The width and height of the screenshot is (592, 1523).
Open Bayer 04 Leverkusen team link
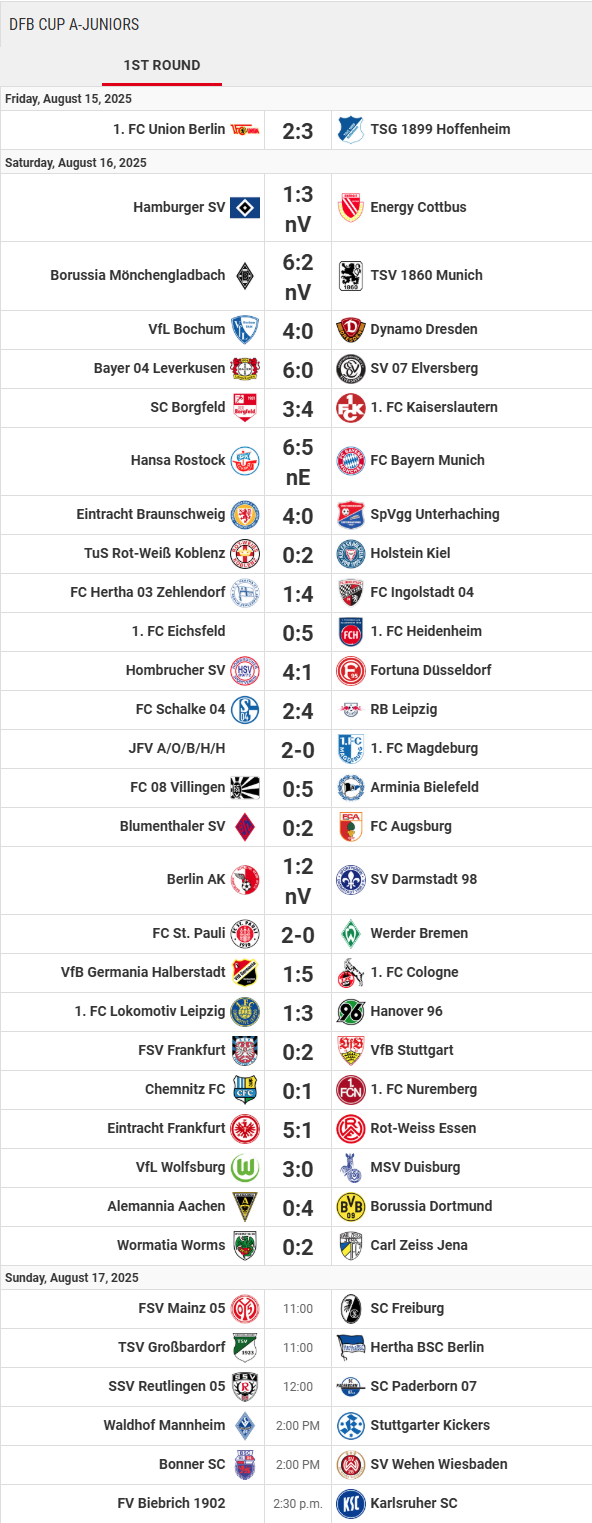tap(160, 369)
